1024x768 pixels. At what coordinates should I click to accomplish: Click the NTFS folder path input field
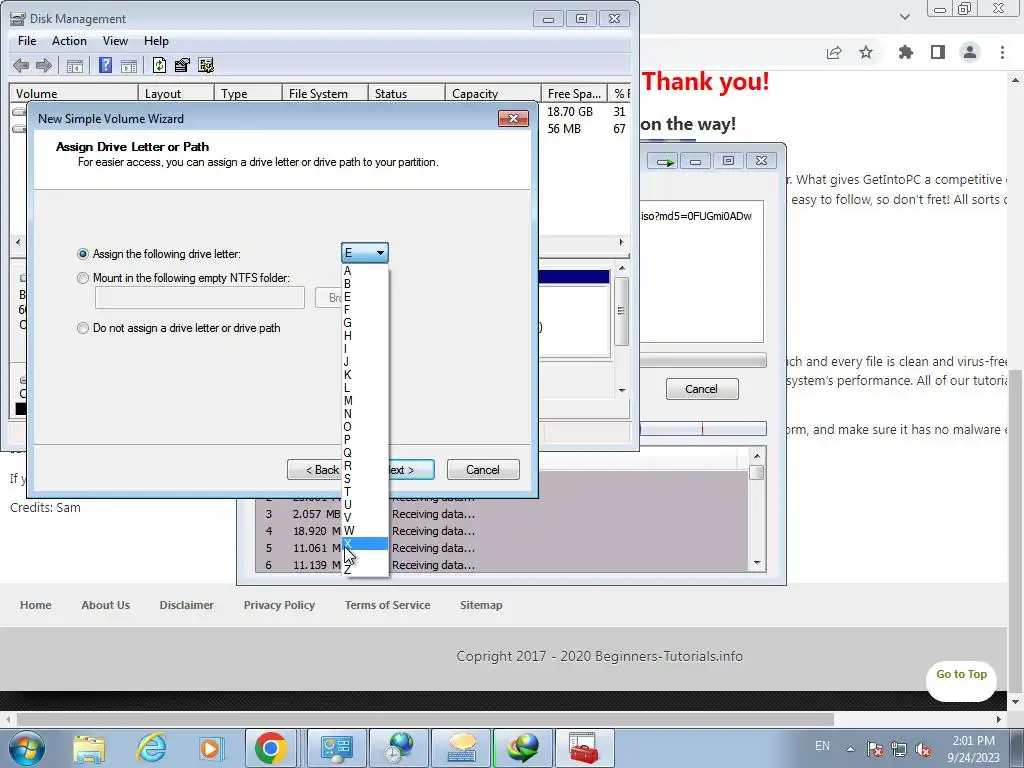point(200,298)
